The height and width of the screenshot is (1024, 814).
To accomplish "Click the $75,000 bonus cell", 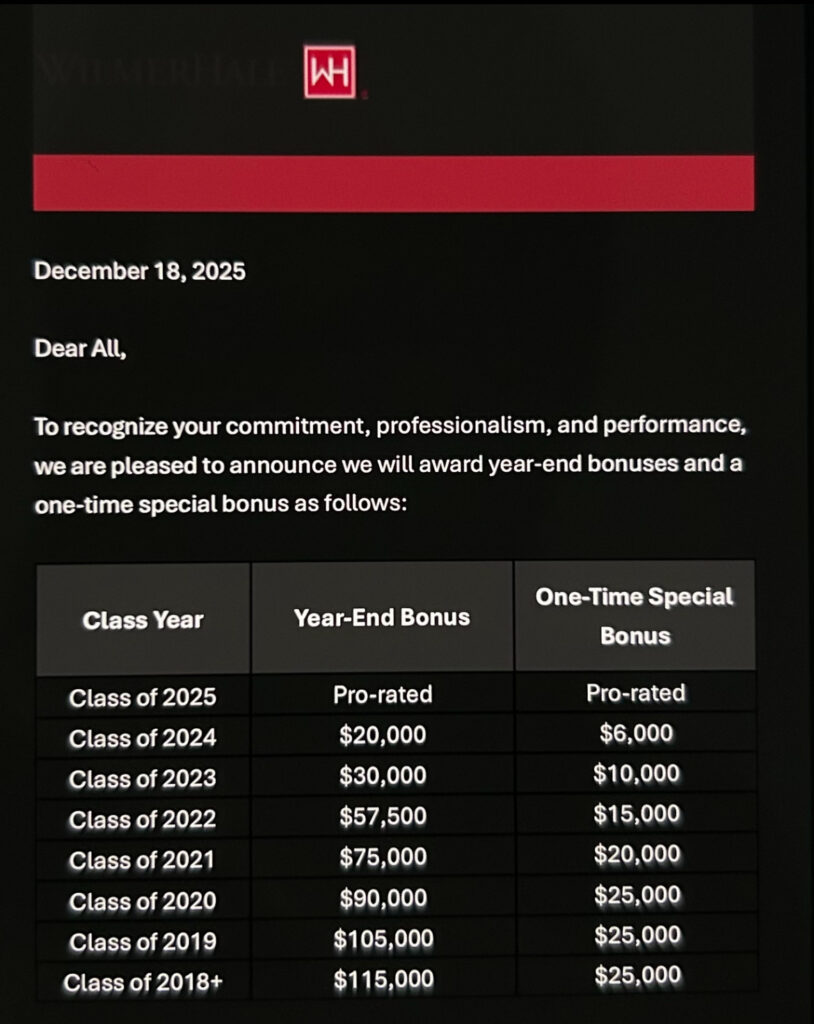I will pyautogui.click(x=382, y=857).
